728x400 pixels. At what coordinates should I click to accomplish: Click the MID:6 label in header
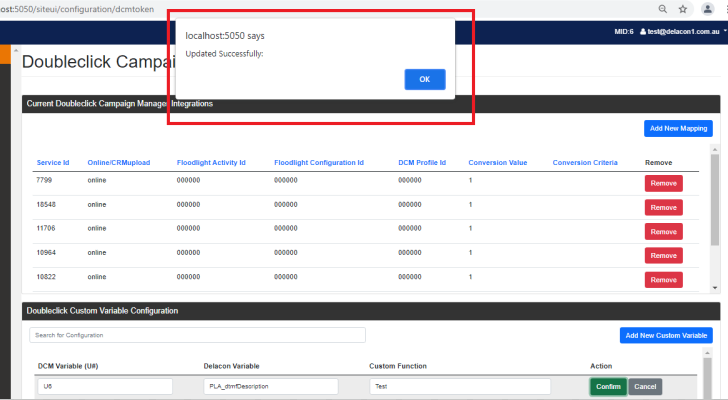[624, 32]
